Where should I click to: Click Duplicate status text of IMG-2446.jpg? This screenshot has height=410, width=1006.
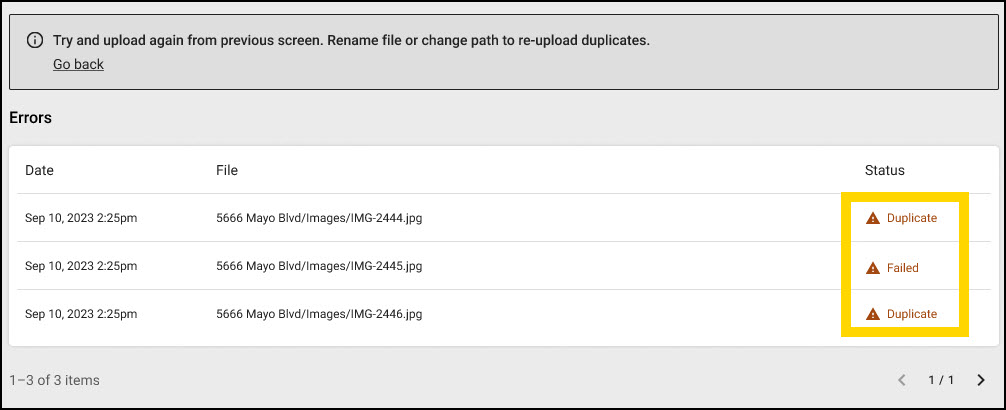[911, 314]
